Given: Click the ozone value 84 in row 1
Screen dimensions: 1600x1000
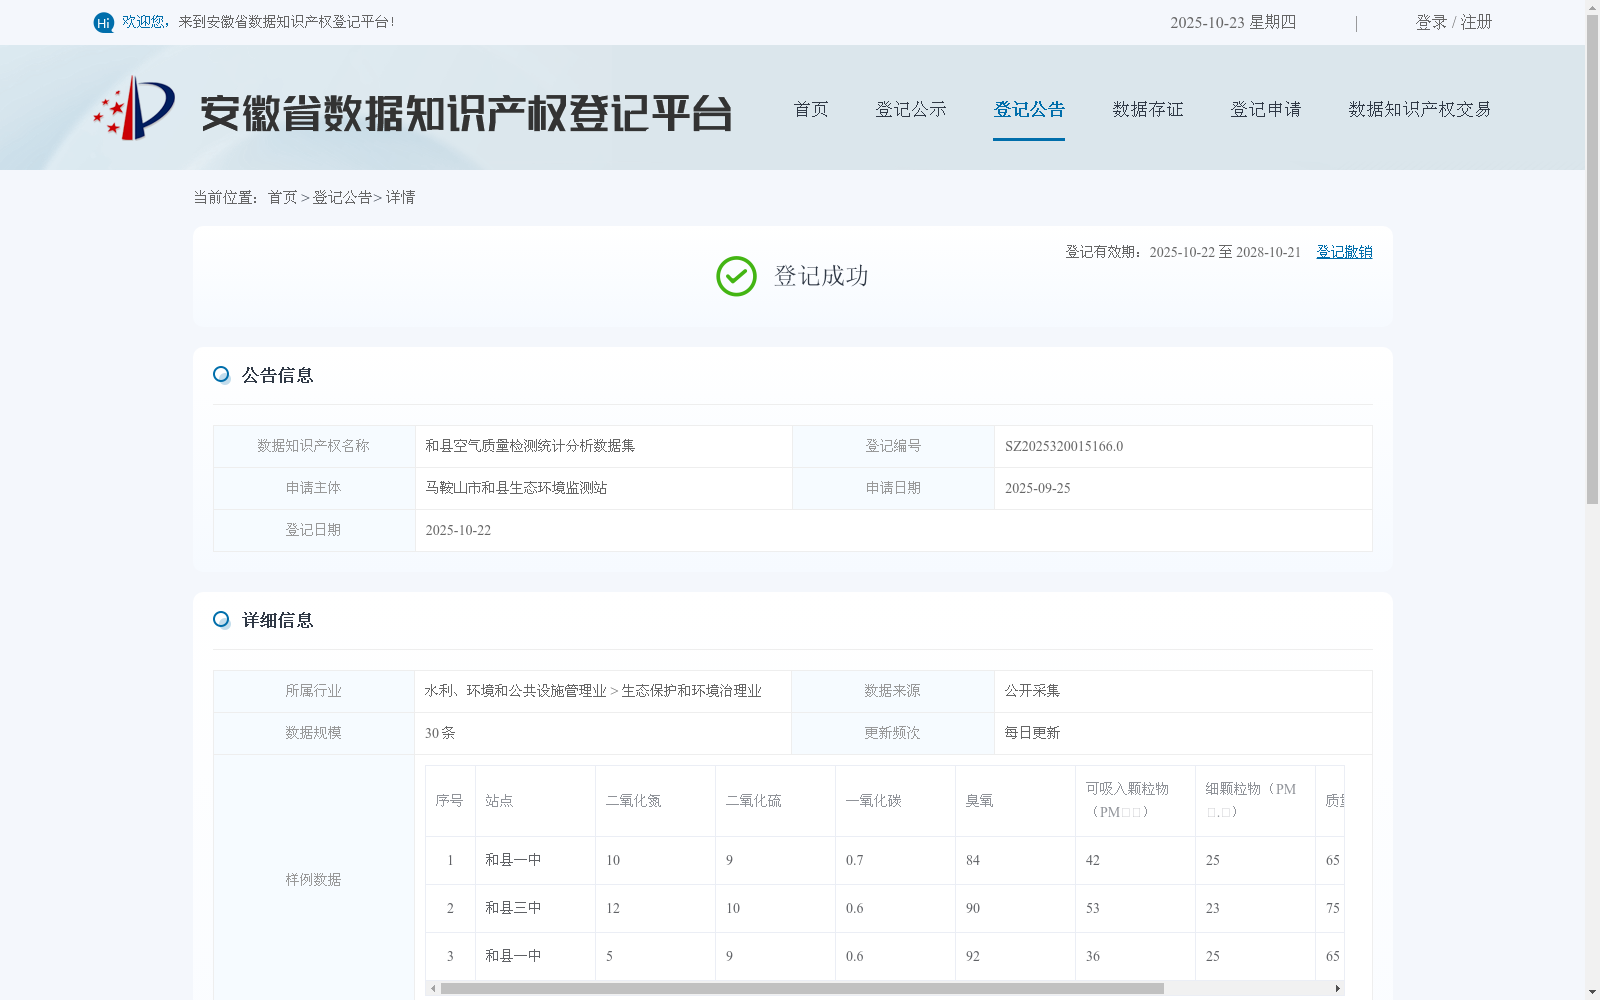Looking at the screenshot, I should [973, 860].
